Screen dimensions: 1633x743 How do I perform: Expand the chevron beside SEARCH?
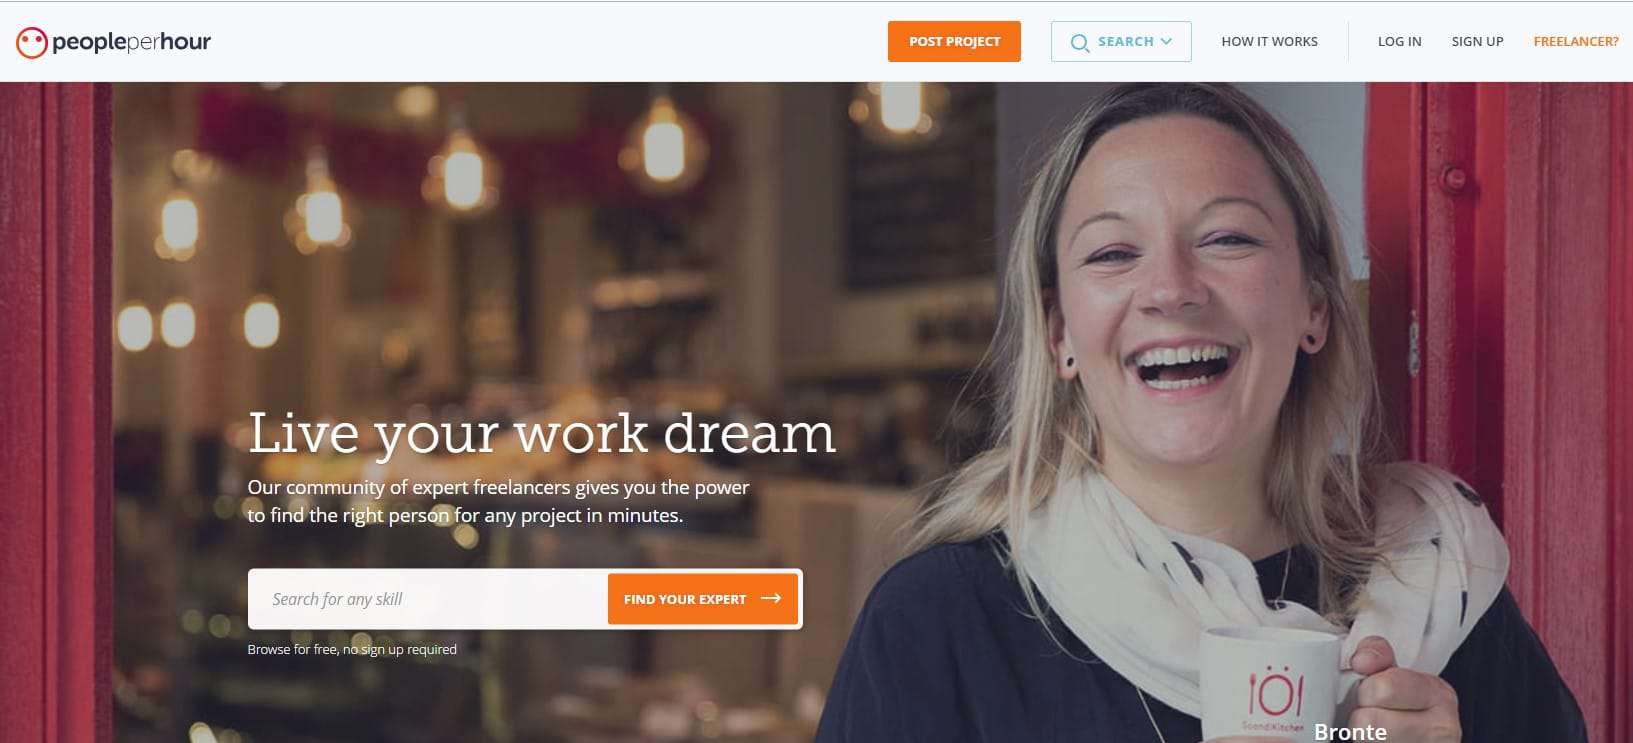pyautogui.click(x=1166, y=42)
